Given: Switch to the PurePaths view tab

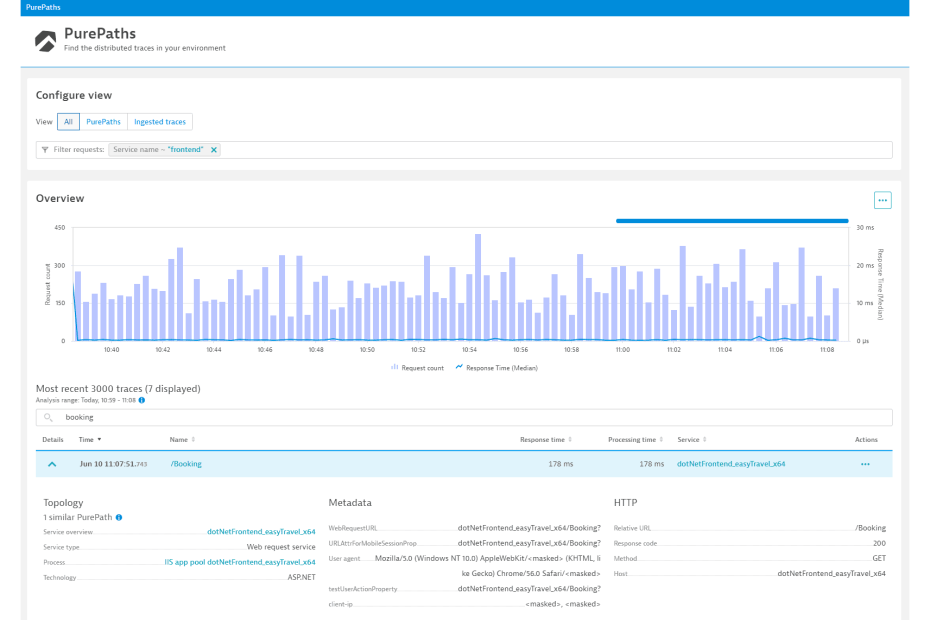Looking at the screenshot, I should pos(103,122).
